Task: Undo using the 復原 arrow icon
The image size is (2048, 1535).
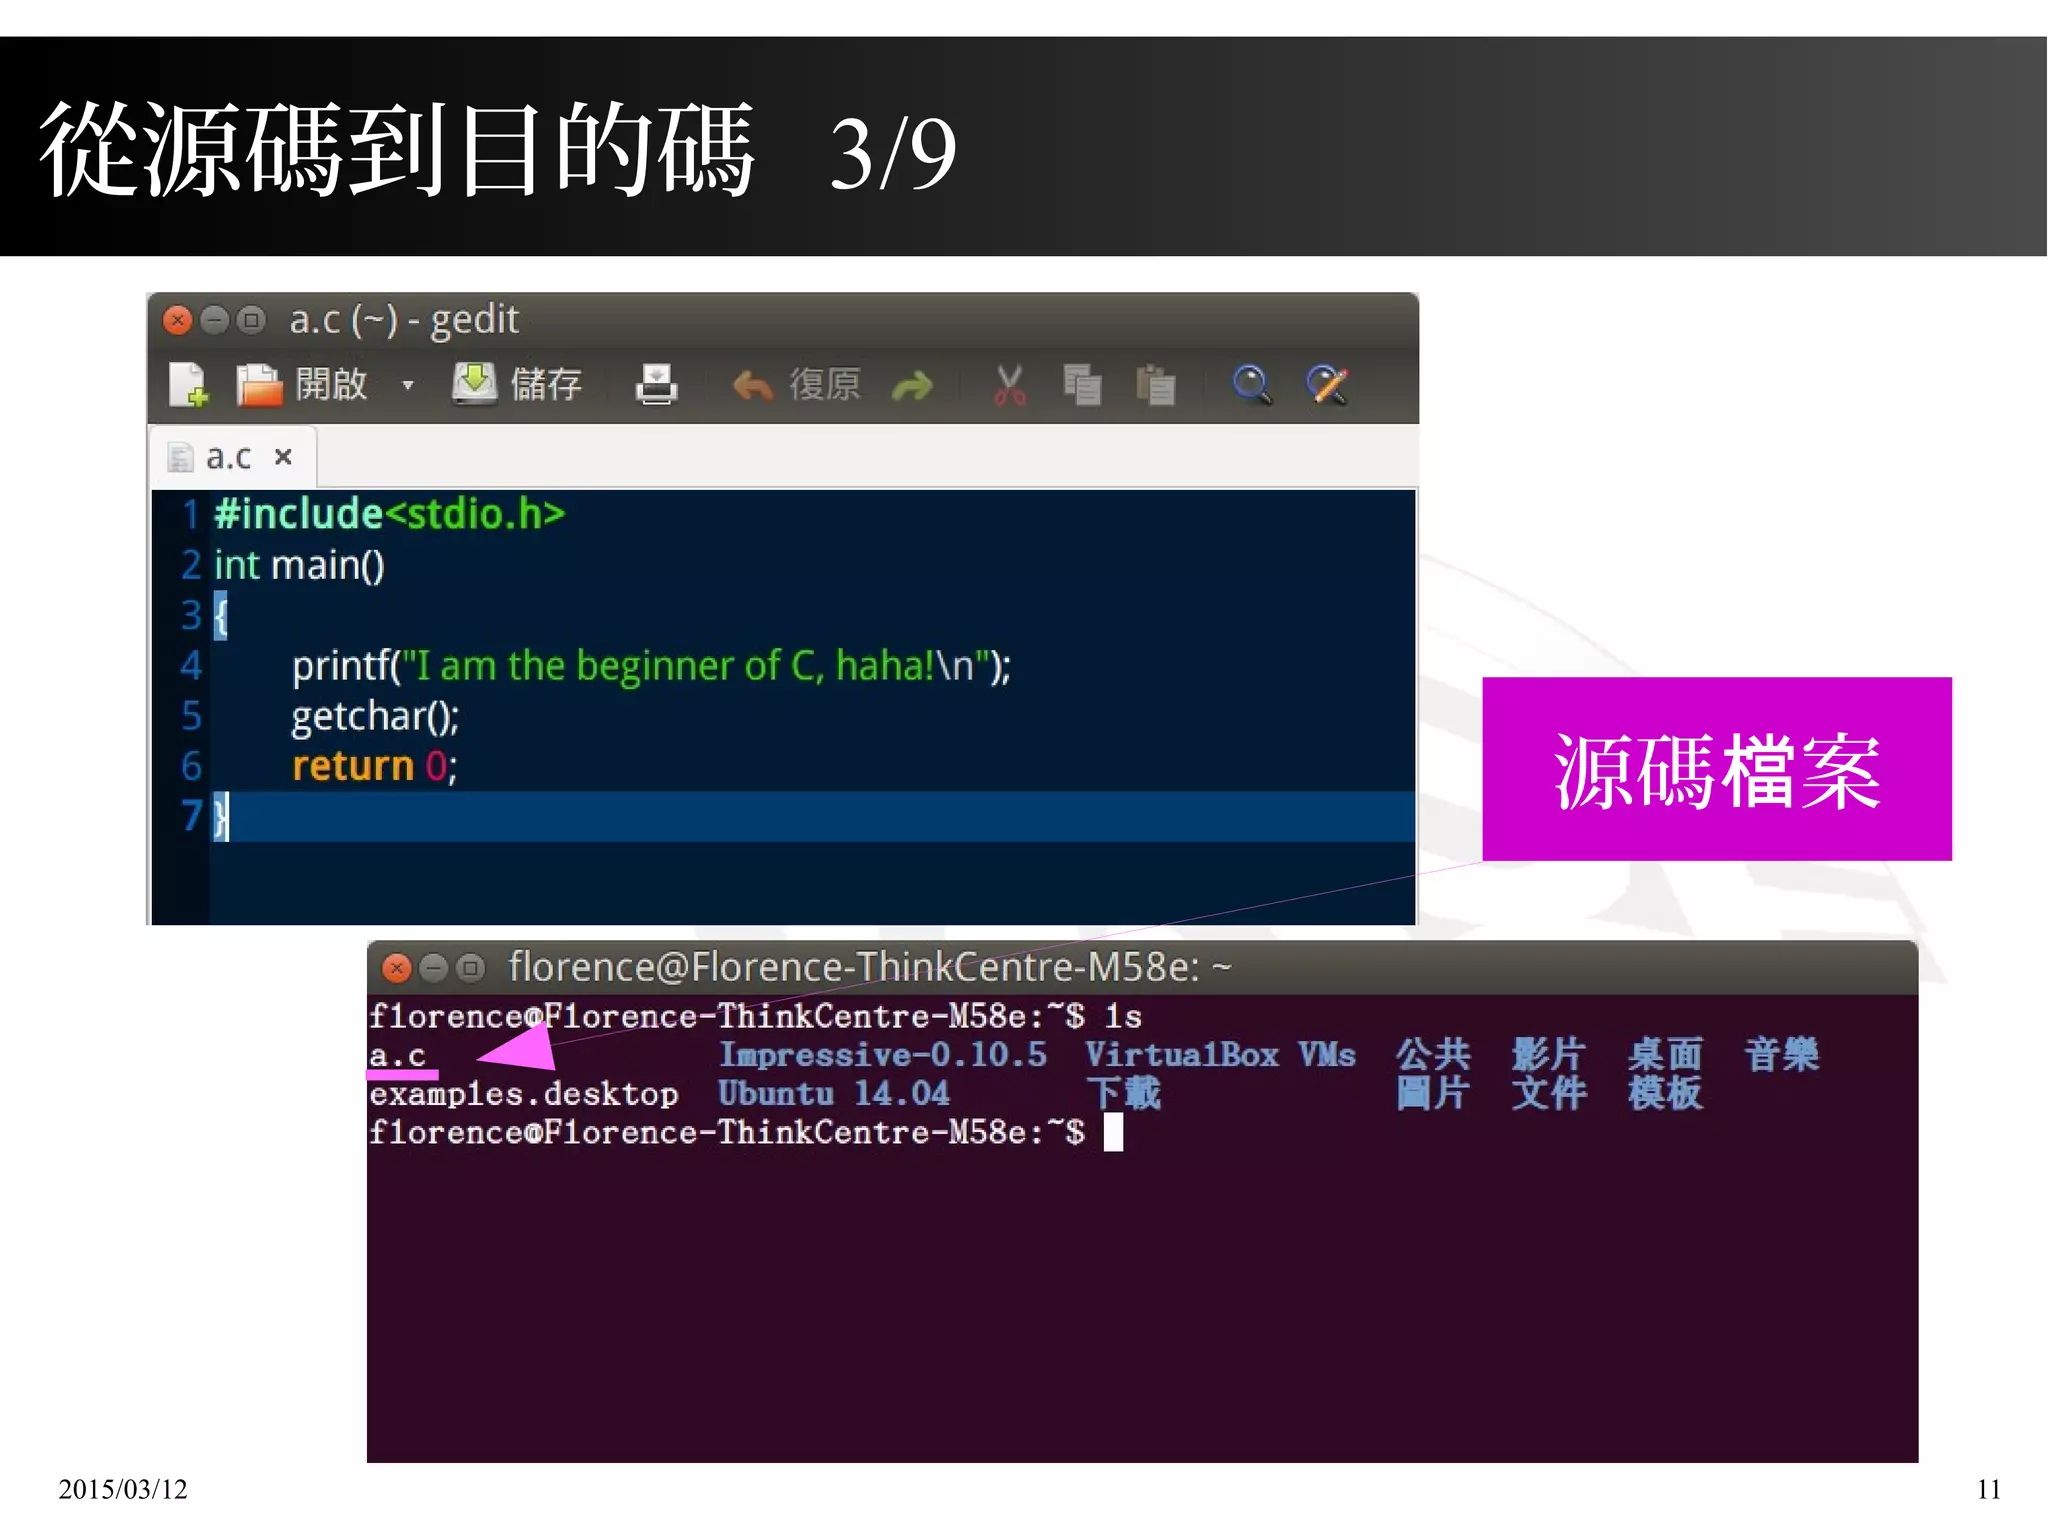Action: tap(752, 385)
